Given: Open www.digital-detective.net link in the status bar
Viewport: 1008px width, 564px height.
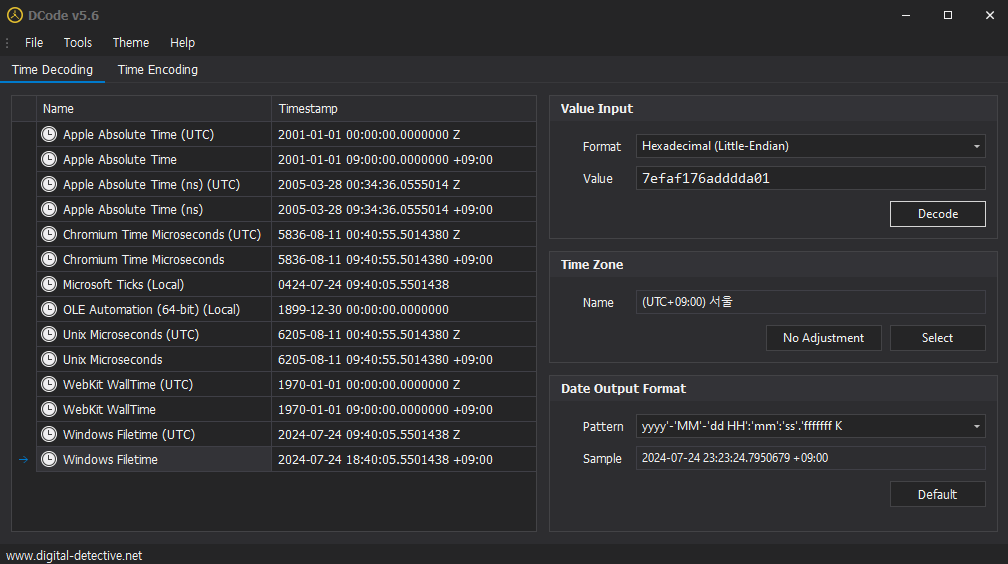Looking at the screenshot, I should [x=75, y=555].
